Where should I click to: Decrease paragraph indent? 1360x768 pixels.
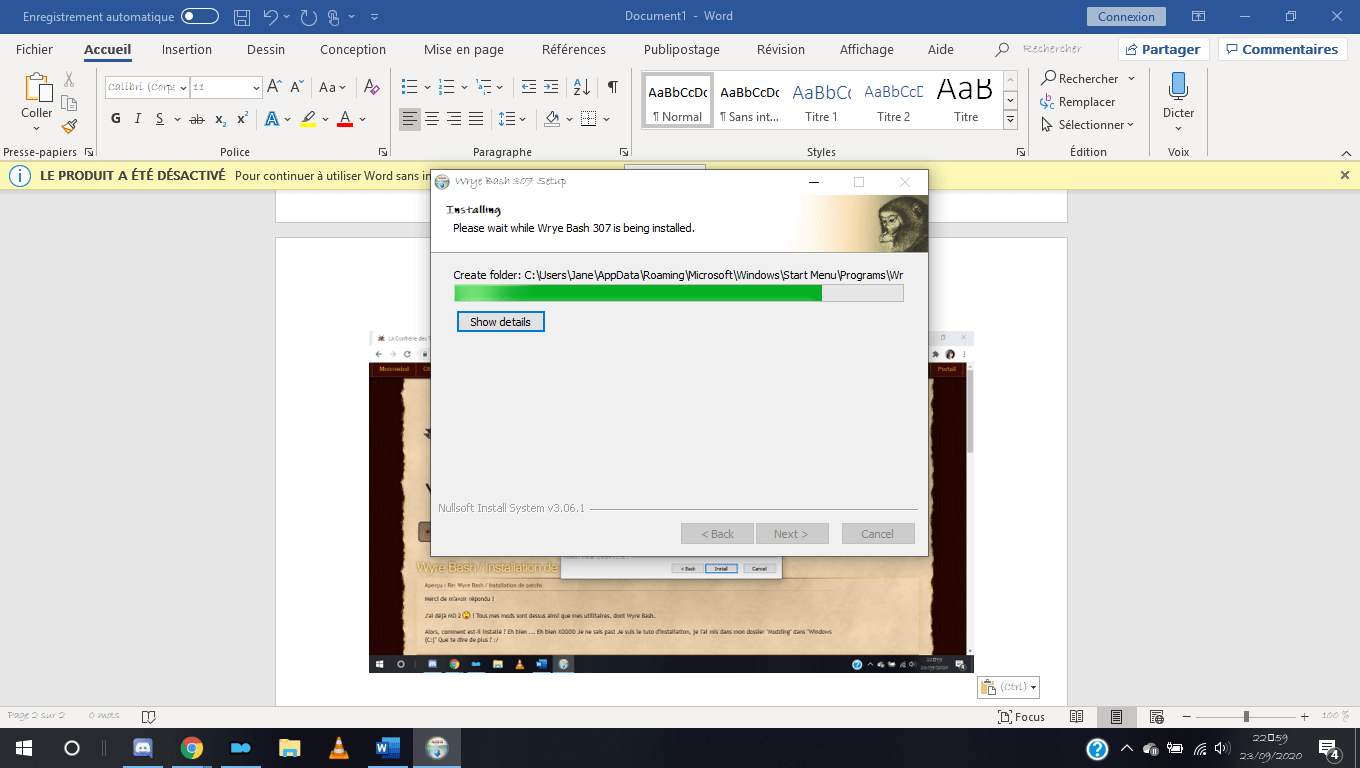pos(529,87)
